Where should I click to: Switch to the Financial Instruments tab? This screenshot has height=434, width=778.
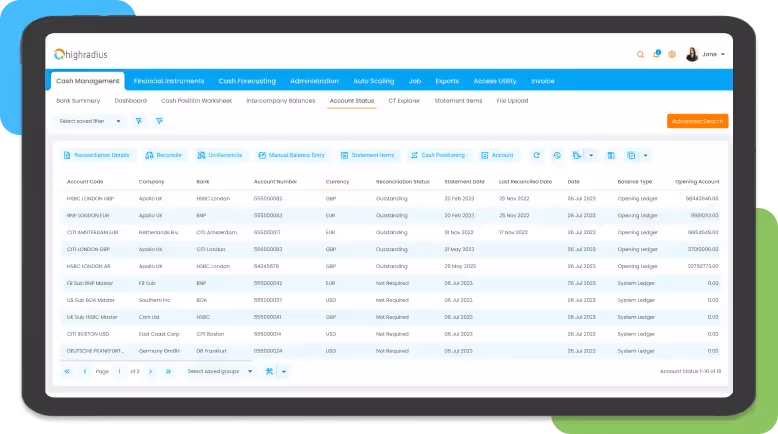coord(169,81)
